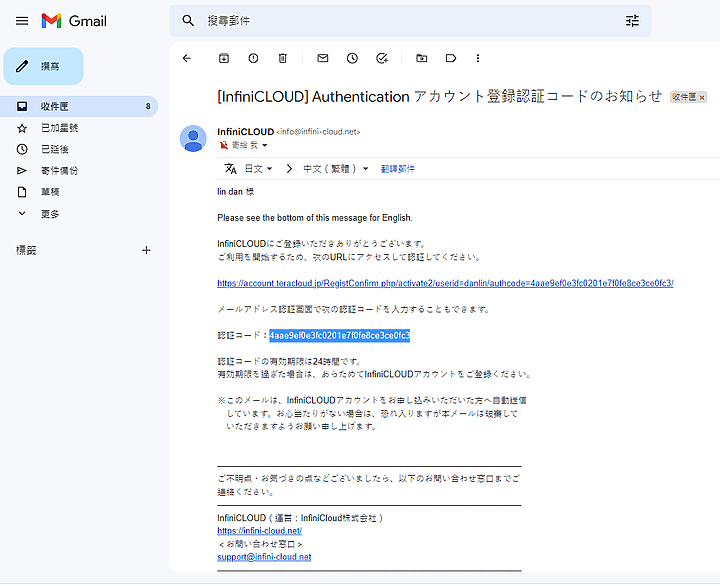Screen dimensions: 720x586
Task: Create a new label with plus icon
Action: point(146,250)
